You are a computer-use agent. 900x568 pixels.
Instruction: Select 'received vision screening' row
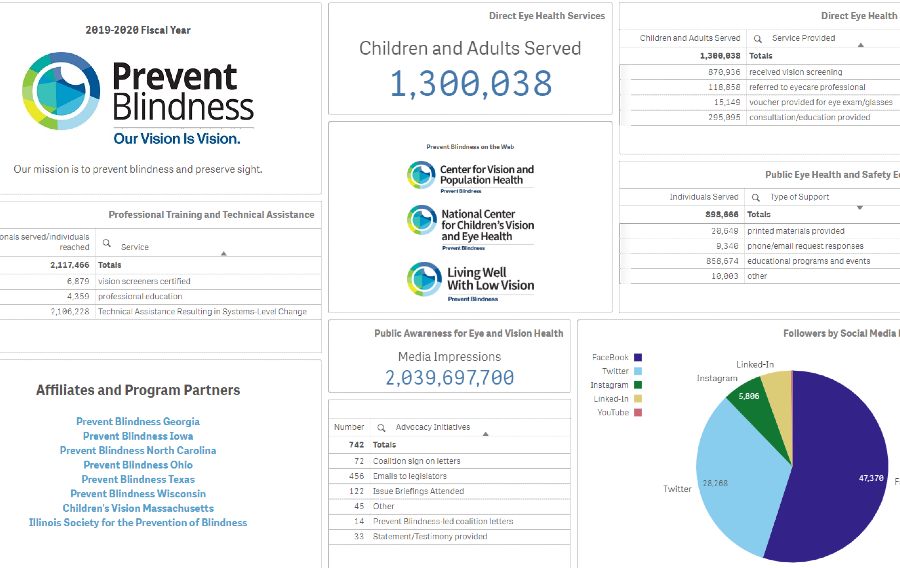(760, 72)
